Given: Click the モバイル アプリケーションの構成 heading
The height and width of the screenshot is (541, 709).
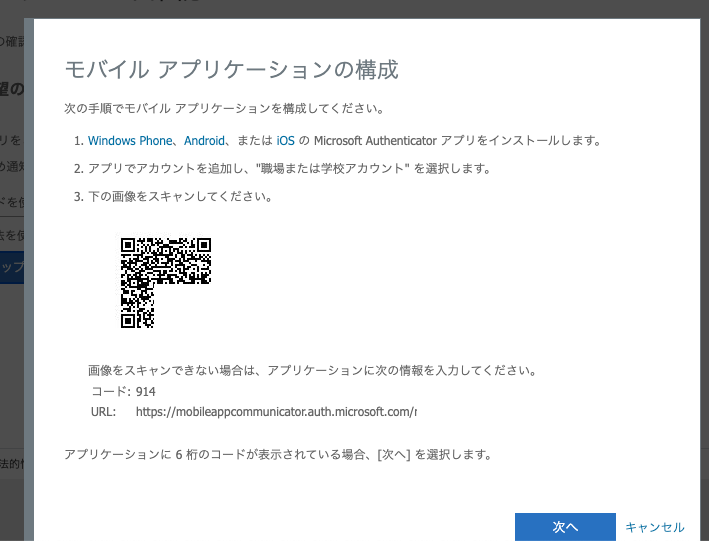Looking at the screenshot, I should pos(232,70).
